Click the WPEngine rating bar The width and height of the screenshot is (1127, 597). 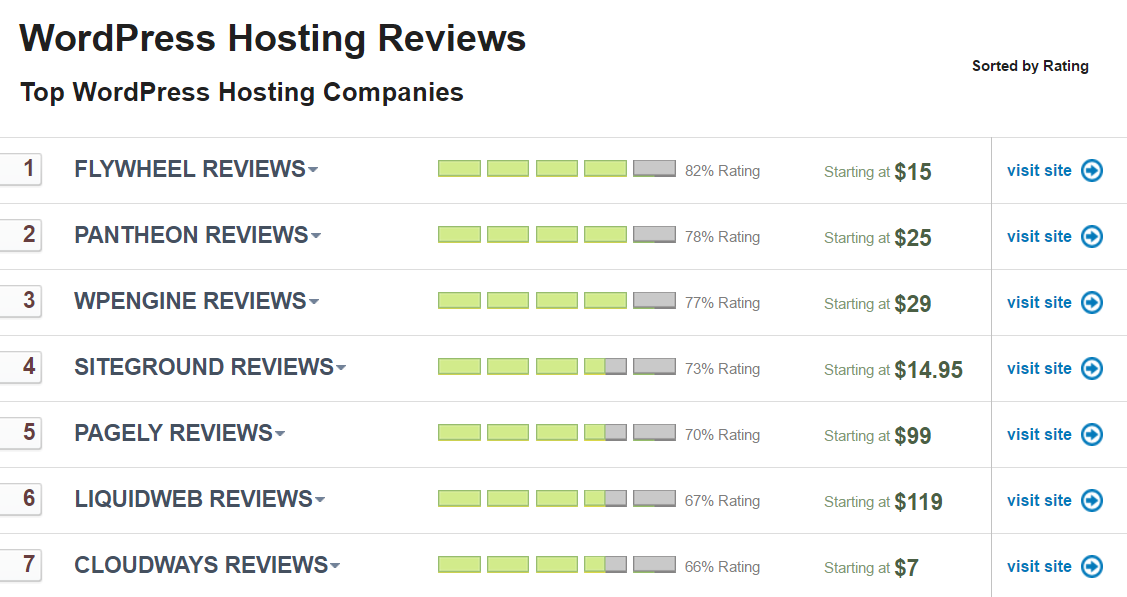557,301
